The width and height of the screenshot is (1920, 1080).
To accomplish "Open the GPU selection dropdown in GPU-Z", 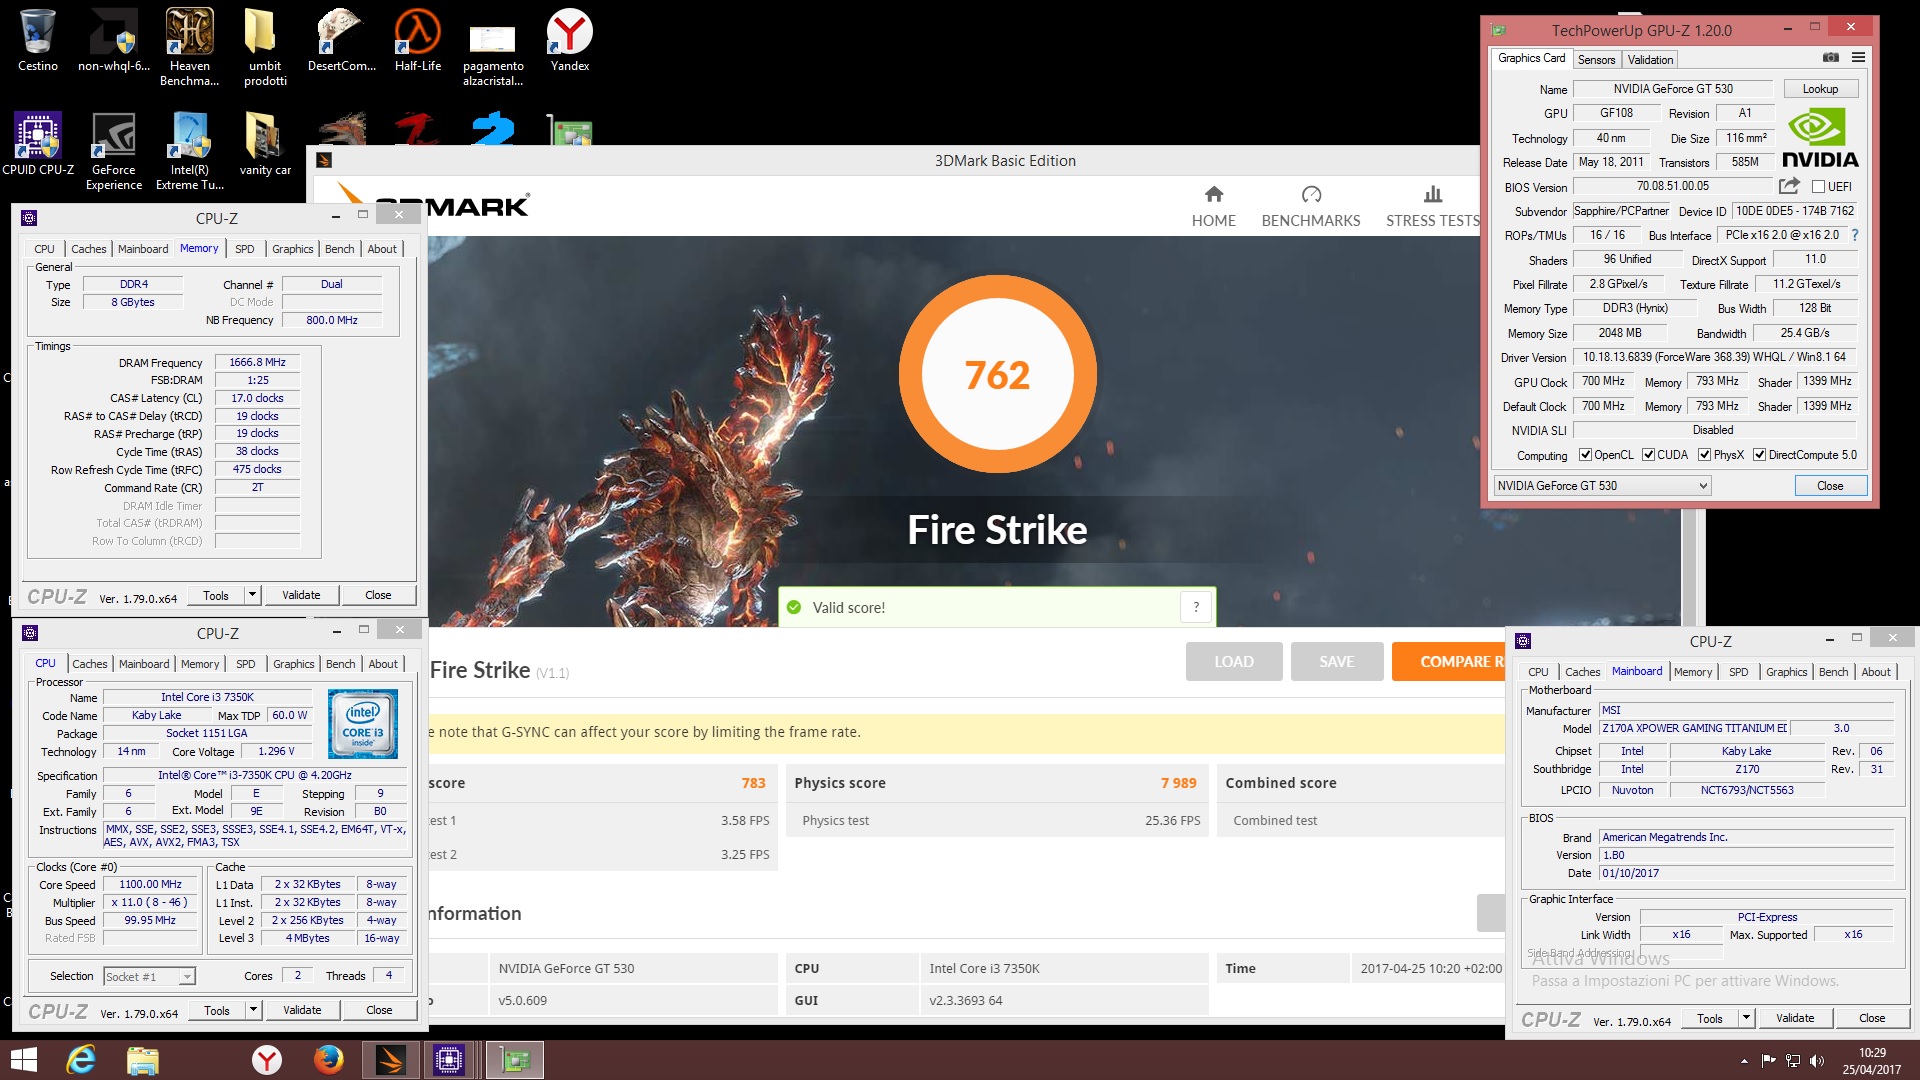I will pos(1602,486).
